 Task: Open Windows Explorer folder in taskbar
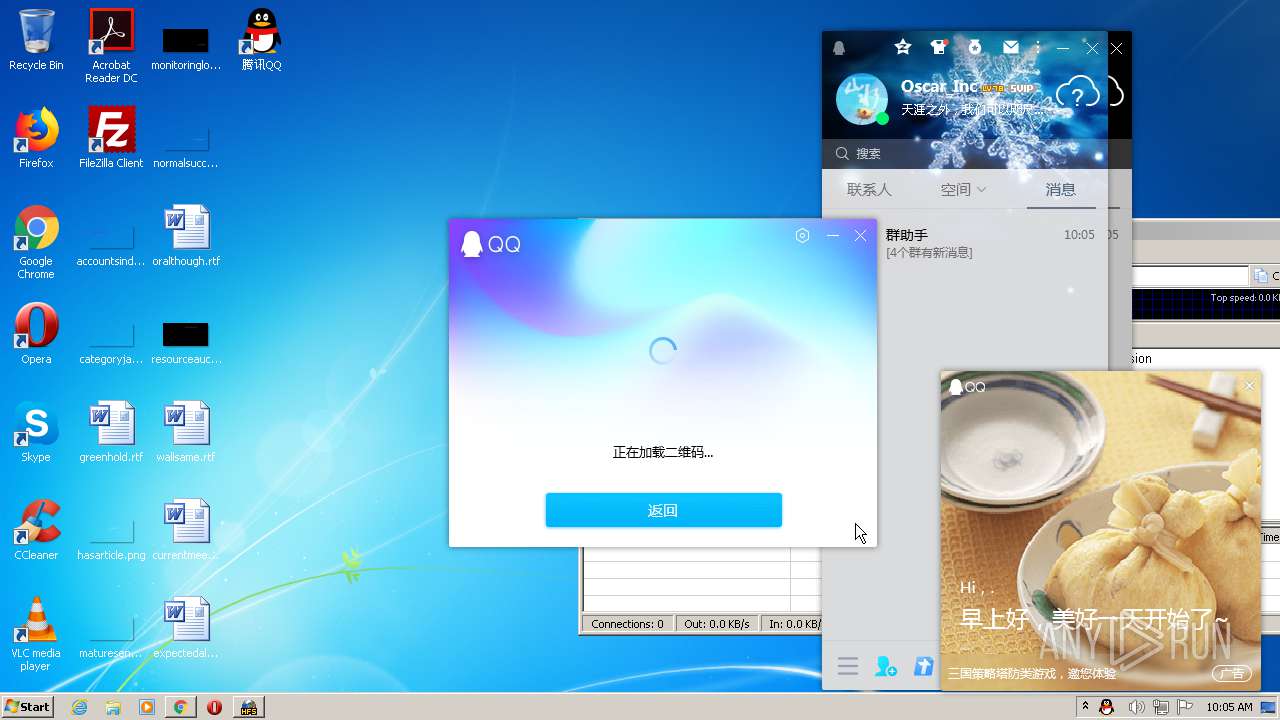coord(113,707)
